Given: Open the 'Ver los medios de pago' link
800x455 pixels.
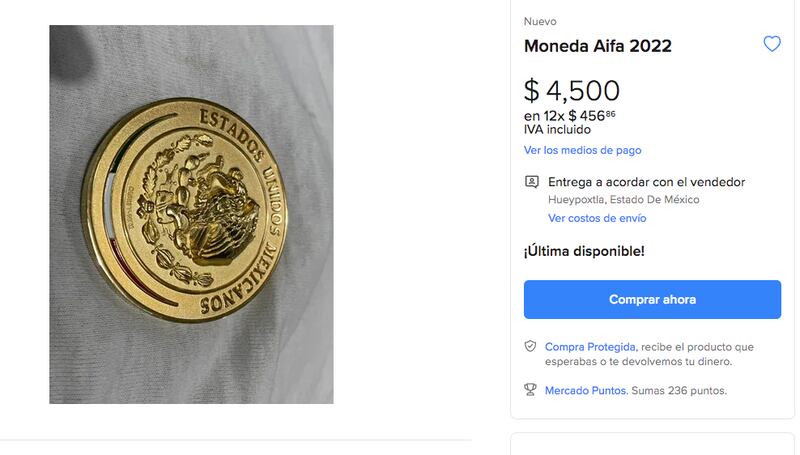Looking at the screenshot, I should [582, 150].
